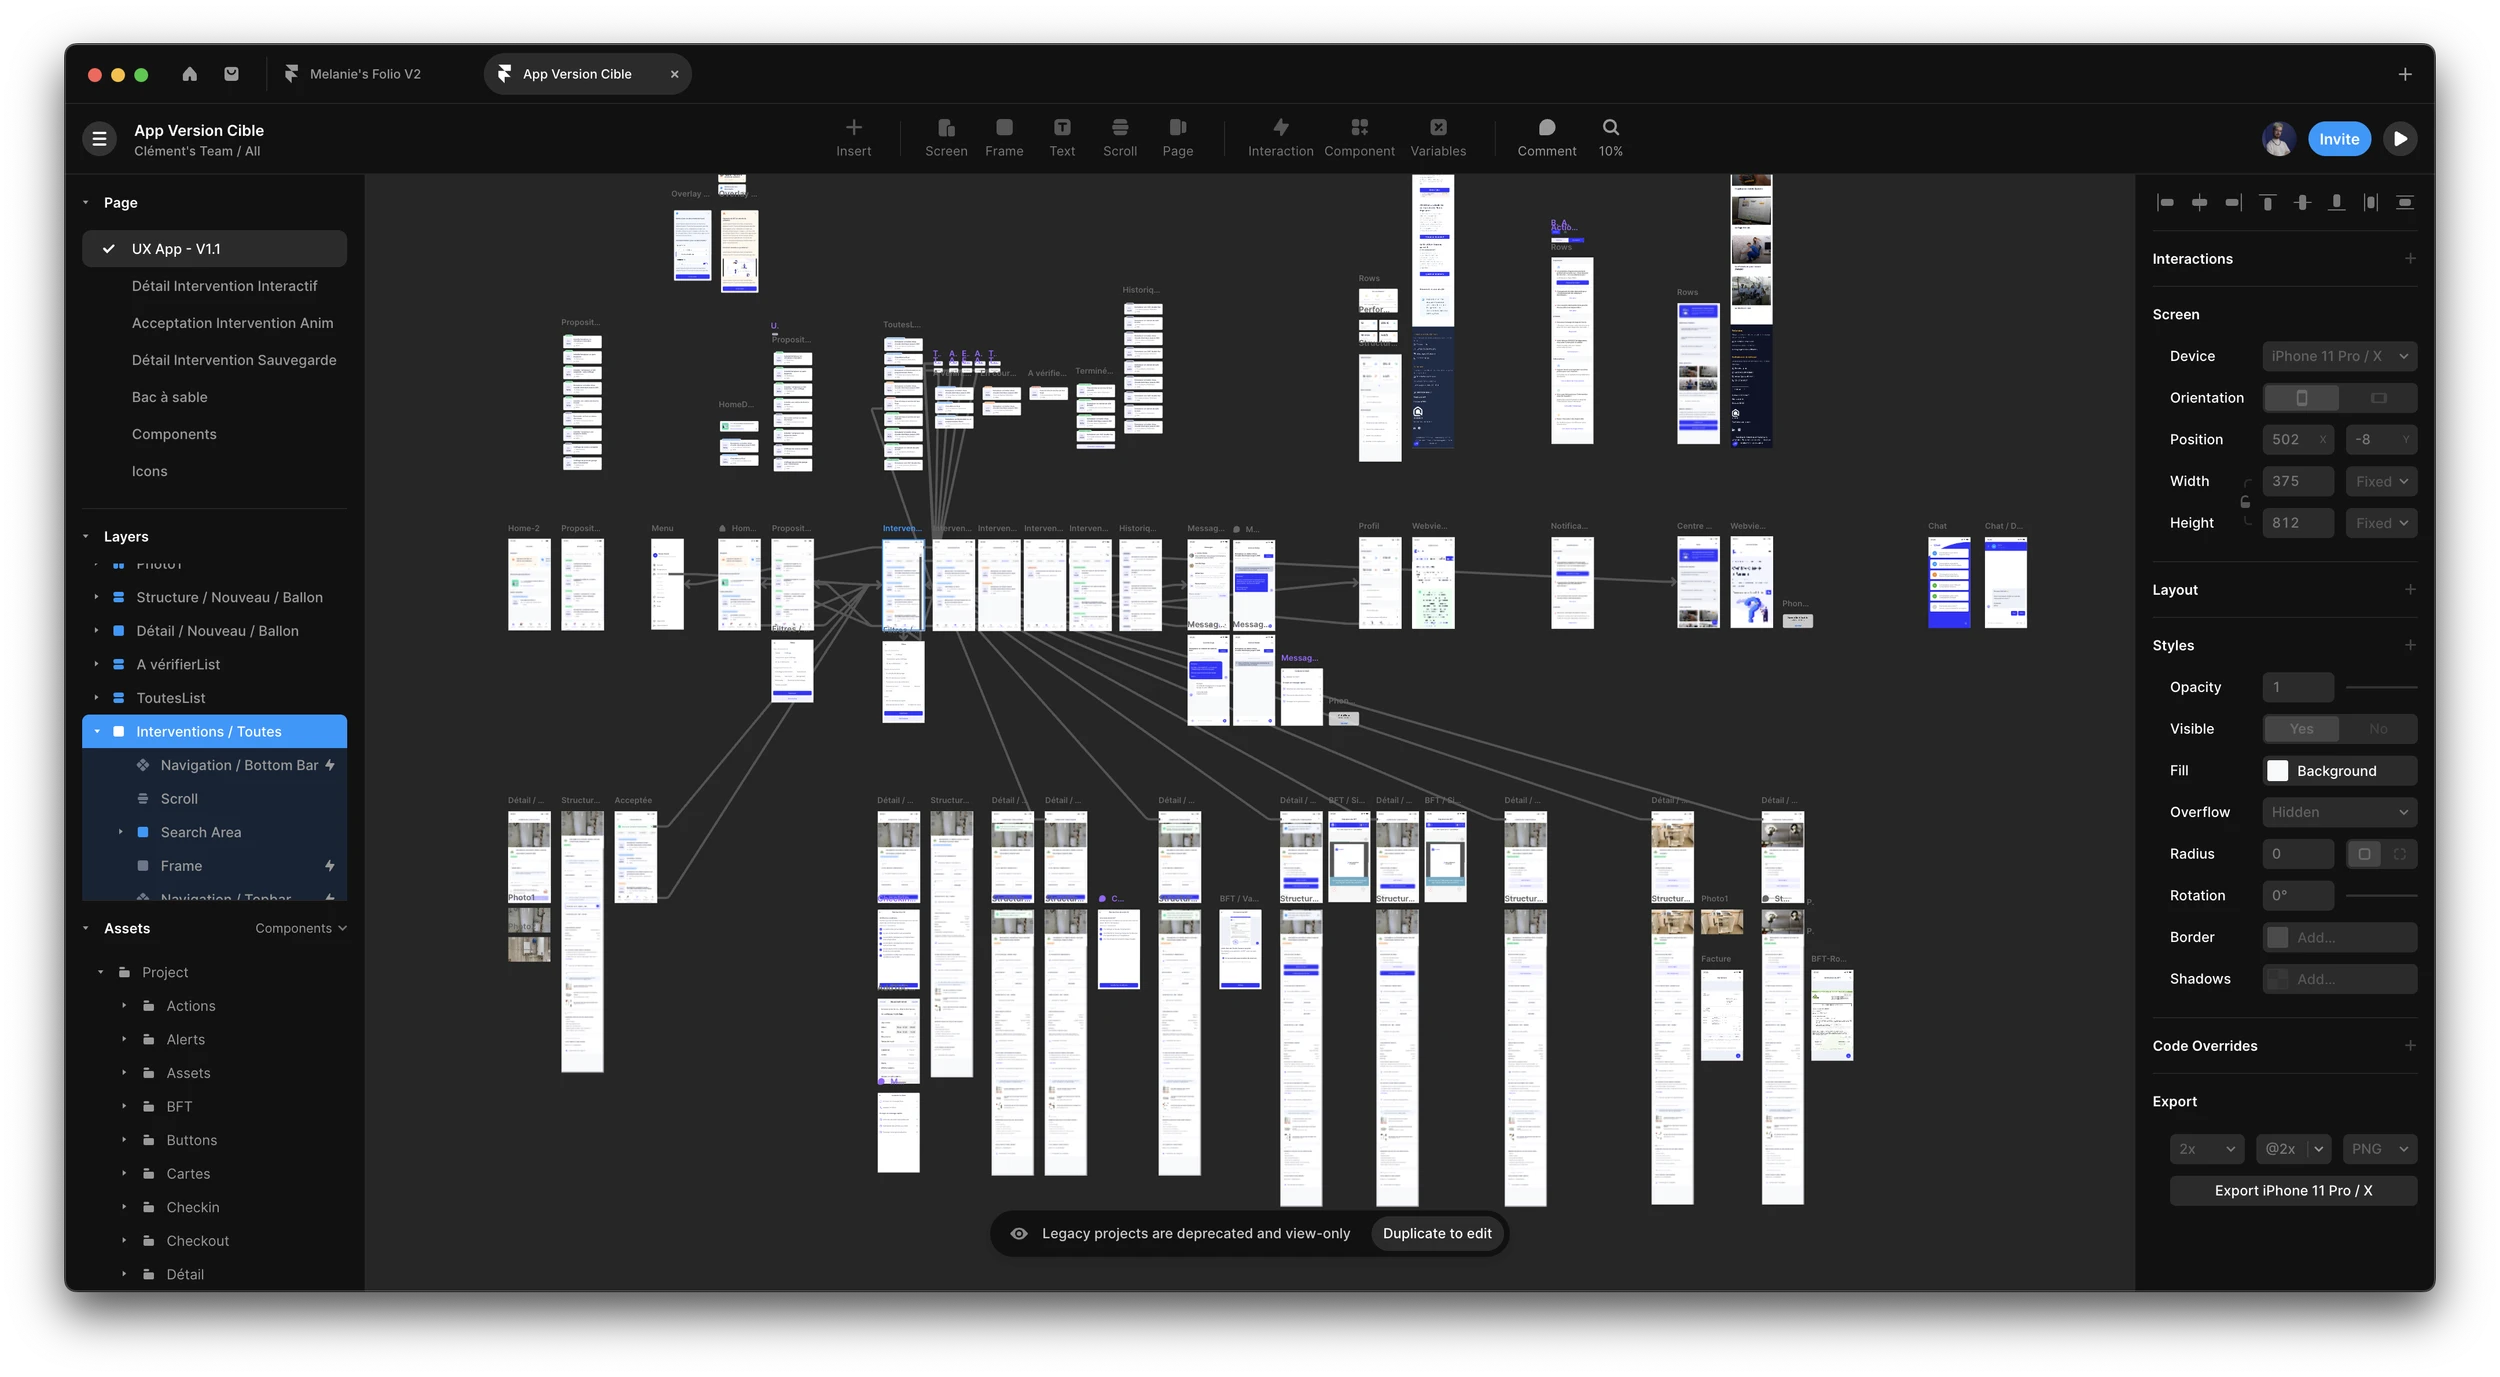Screen dimensions: 2500x1377
Task: Click the blue Invite button
Action: coord(2338,139)
